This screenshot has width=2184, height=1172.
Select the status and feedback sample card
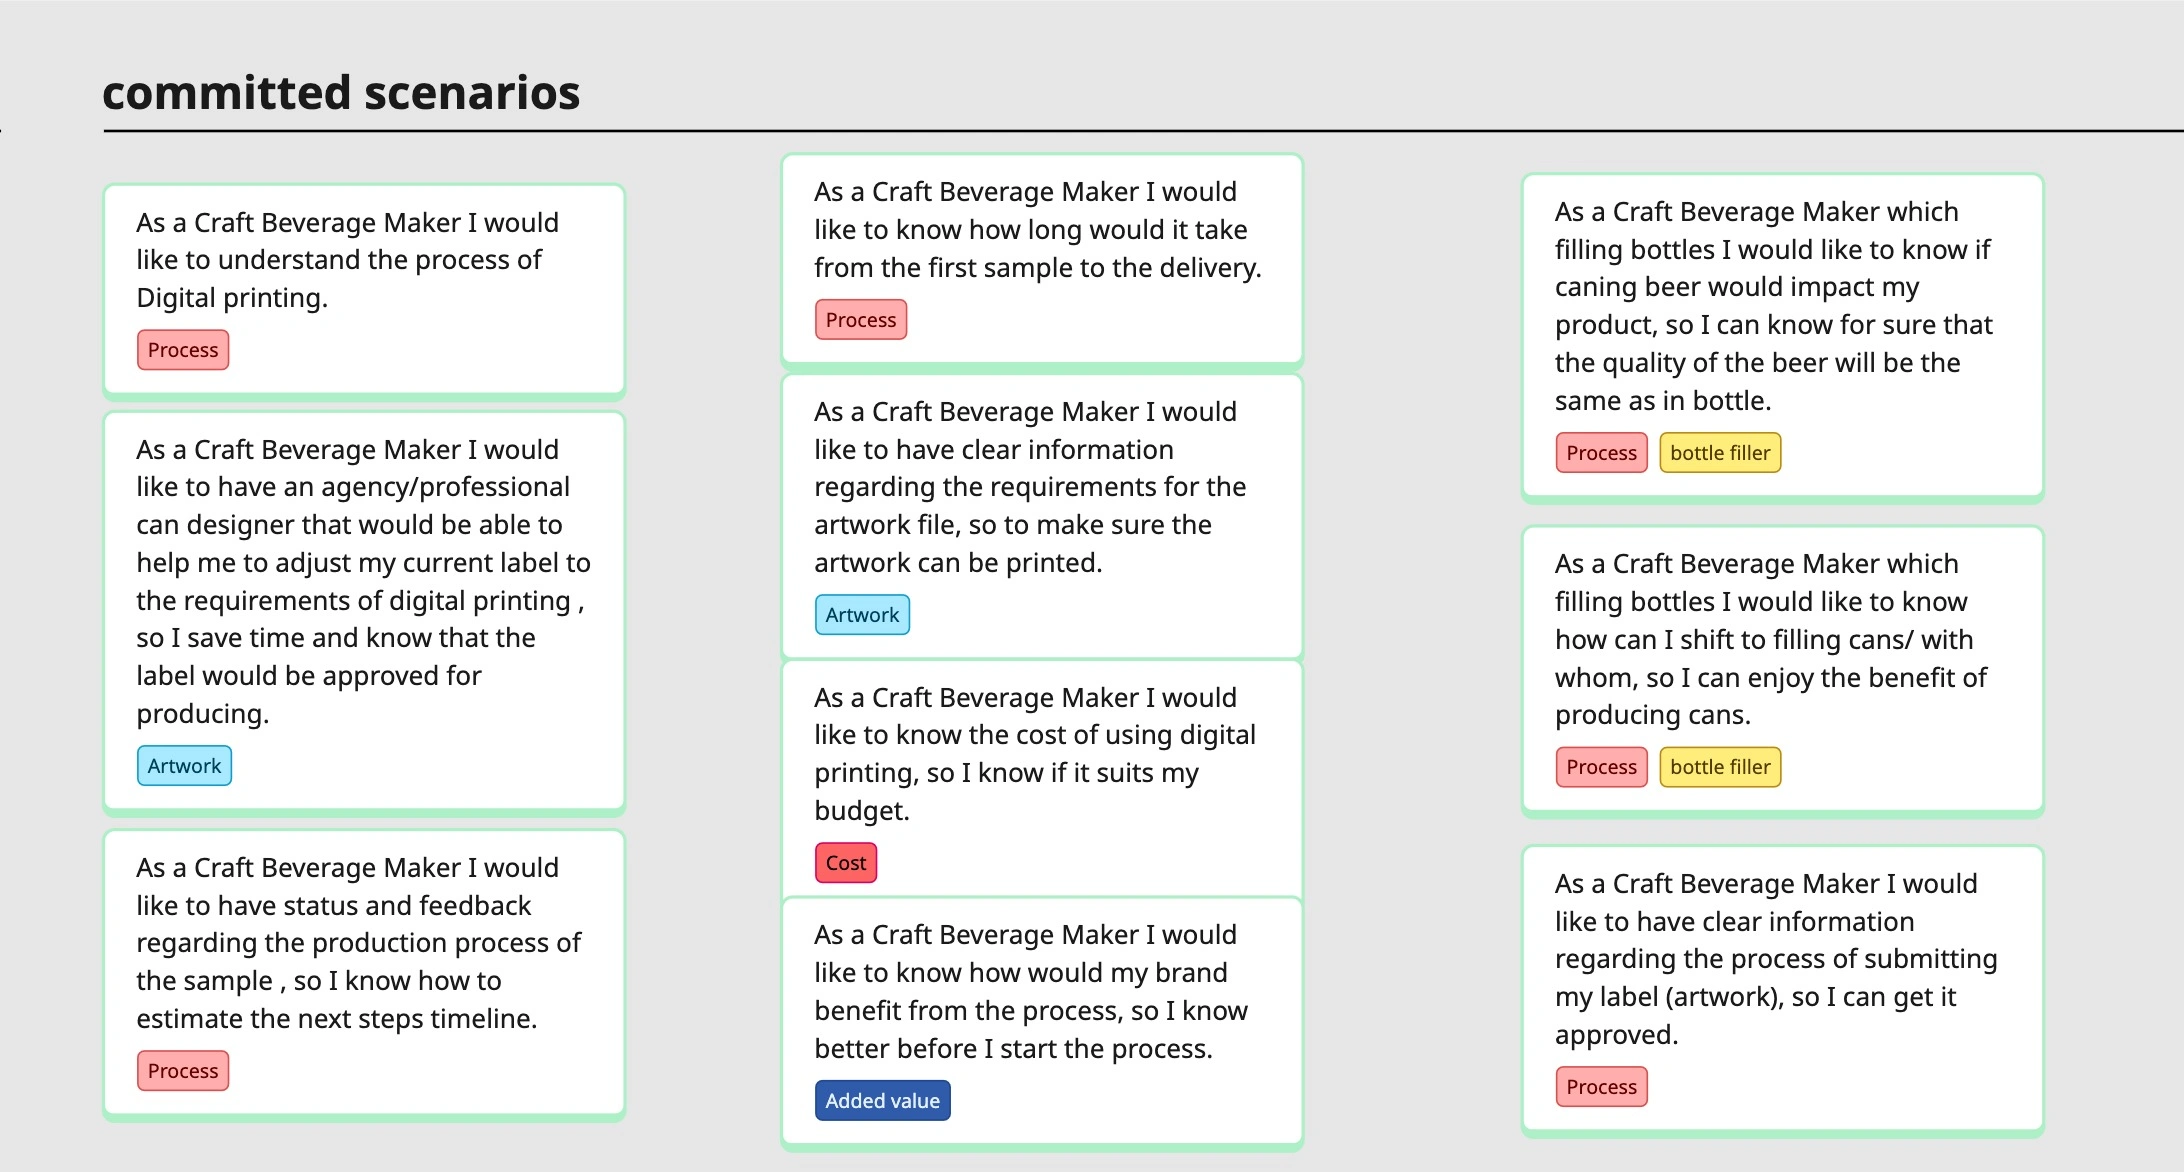[364, 942]
